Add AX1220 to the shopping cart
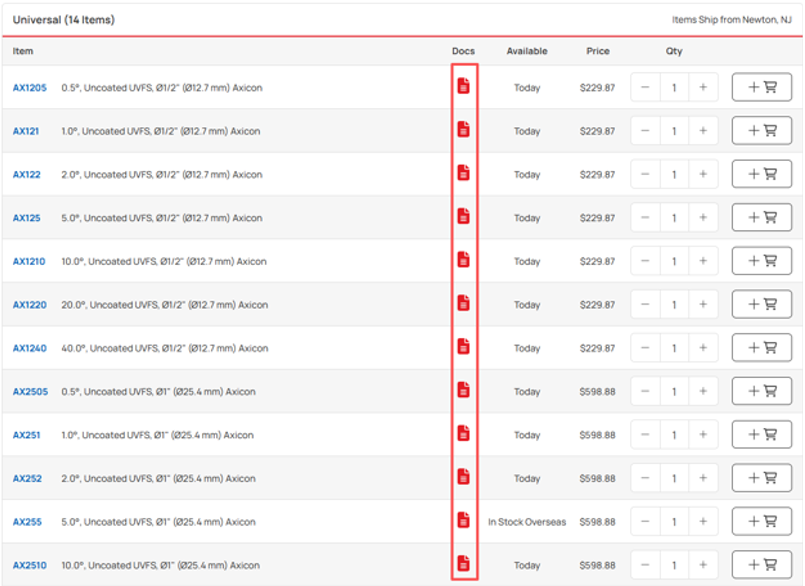The image size is (805, 586). click(761, 305)
